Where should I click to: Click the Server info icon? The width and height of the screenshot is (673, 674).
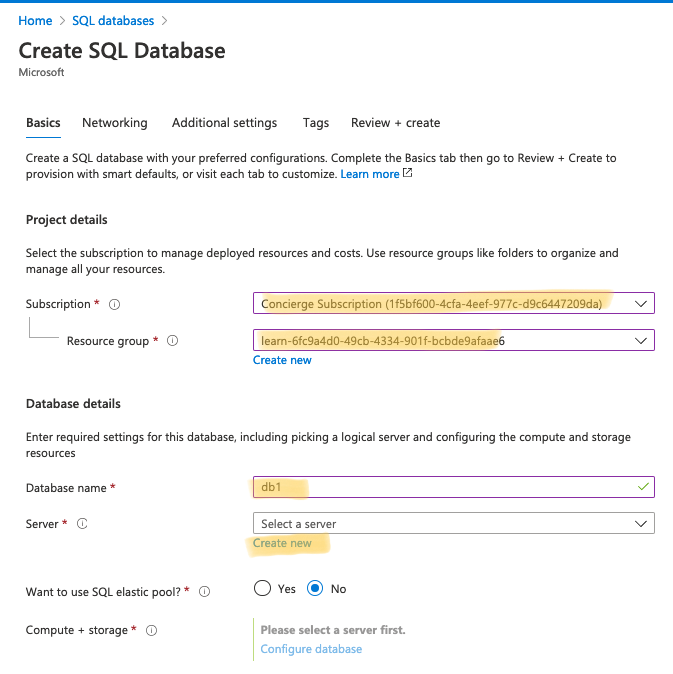pos(82,524)
